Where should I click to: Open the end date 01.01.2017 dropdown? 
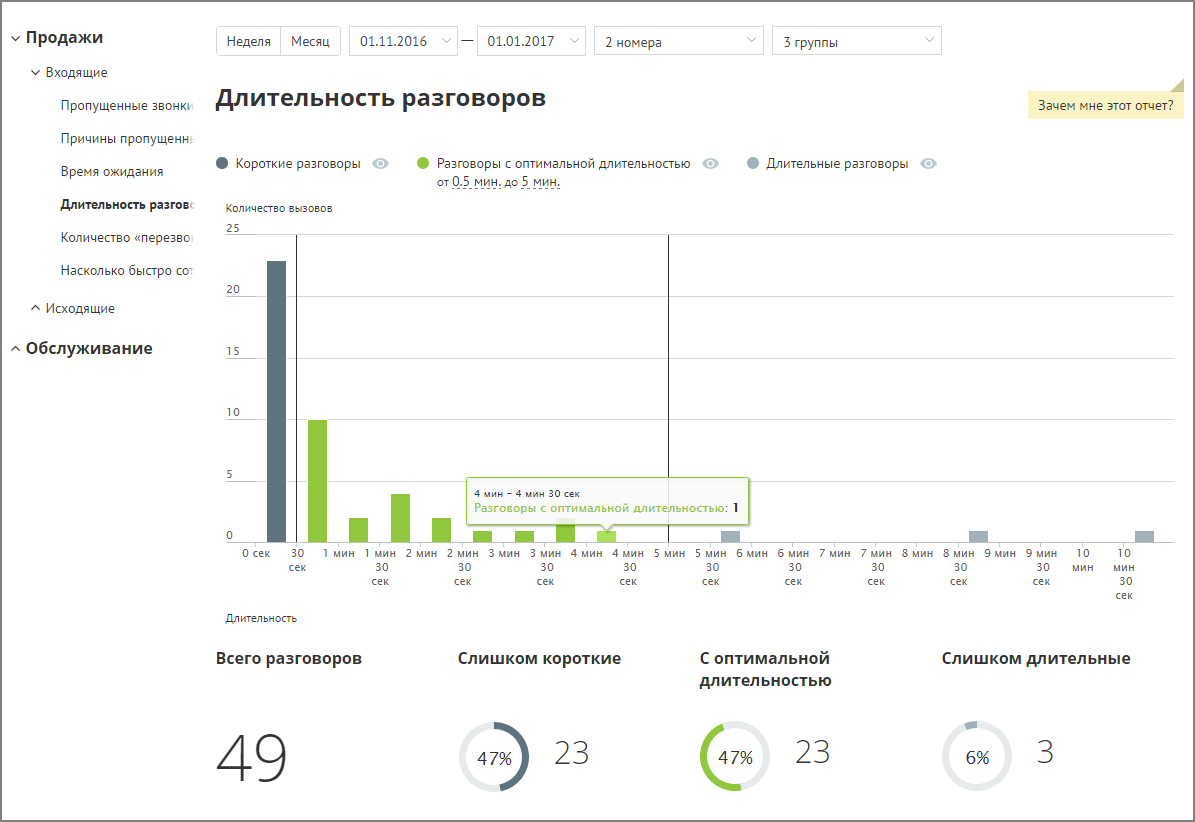(x=531, y=41)
